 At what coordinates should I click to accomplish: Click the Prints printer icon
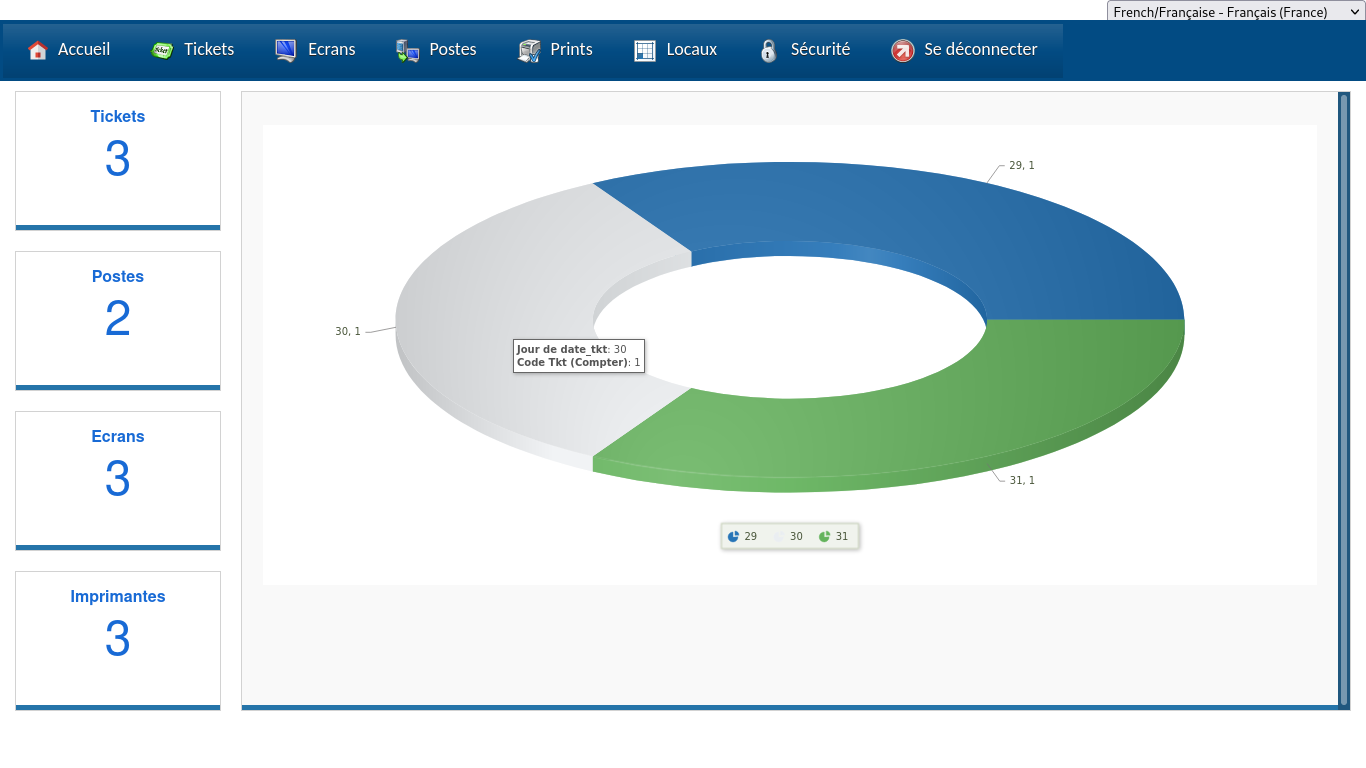coord(529,50)
